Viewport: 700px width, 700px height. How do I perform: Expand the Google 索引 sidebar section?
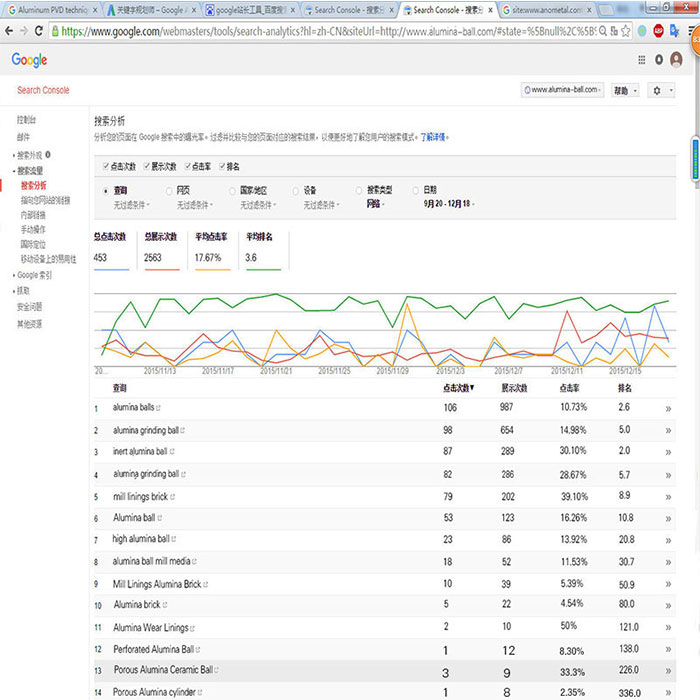click(x=34, y=275)
